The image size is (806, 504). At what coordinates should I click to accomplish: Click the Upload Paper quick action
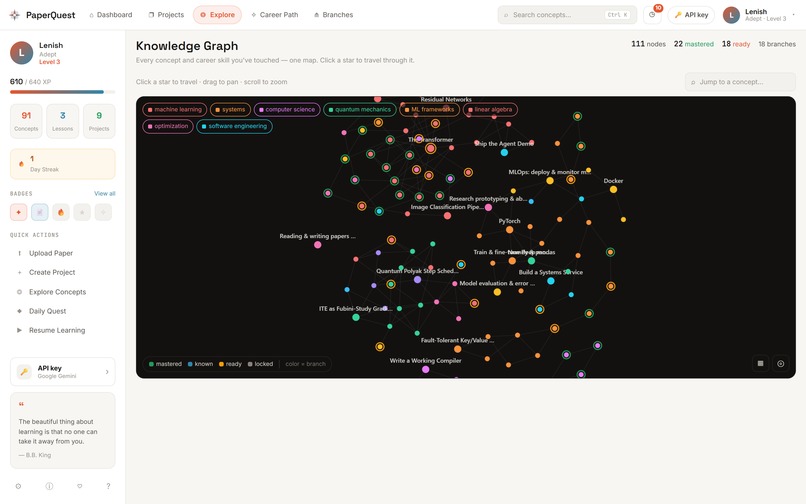63,253
